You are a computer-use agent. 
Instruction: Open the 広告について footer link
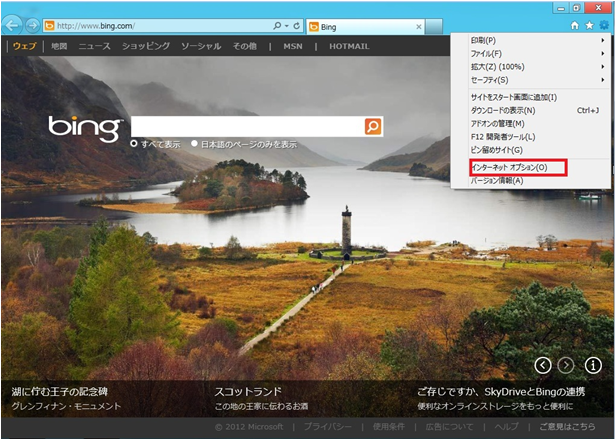point(449,427)
